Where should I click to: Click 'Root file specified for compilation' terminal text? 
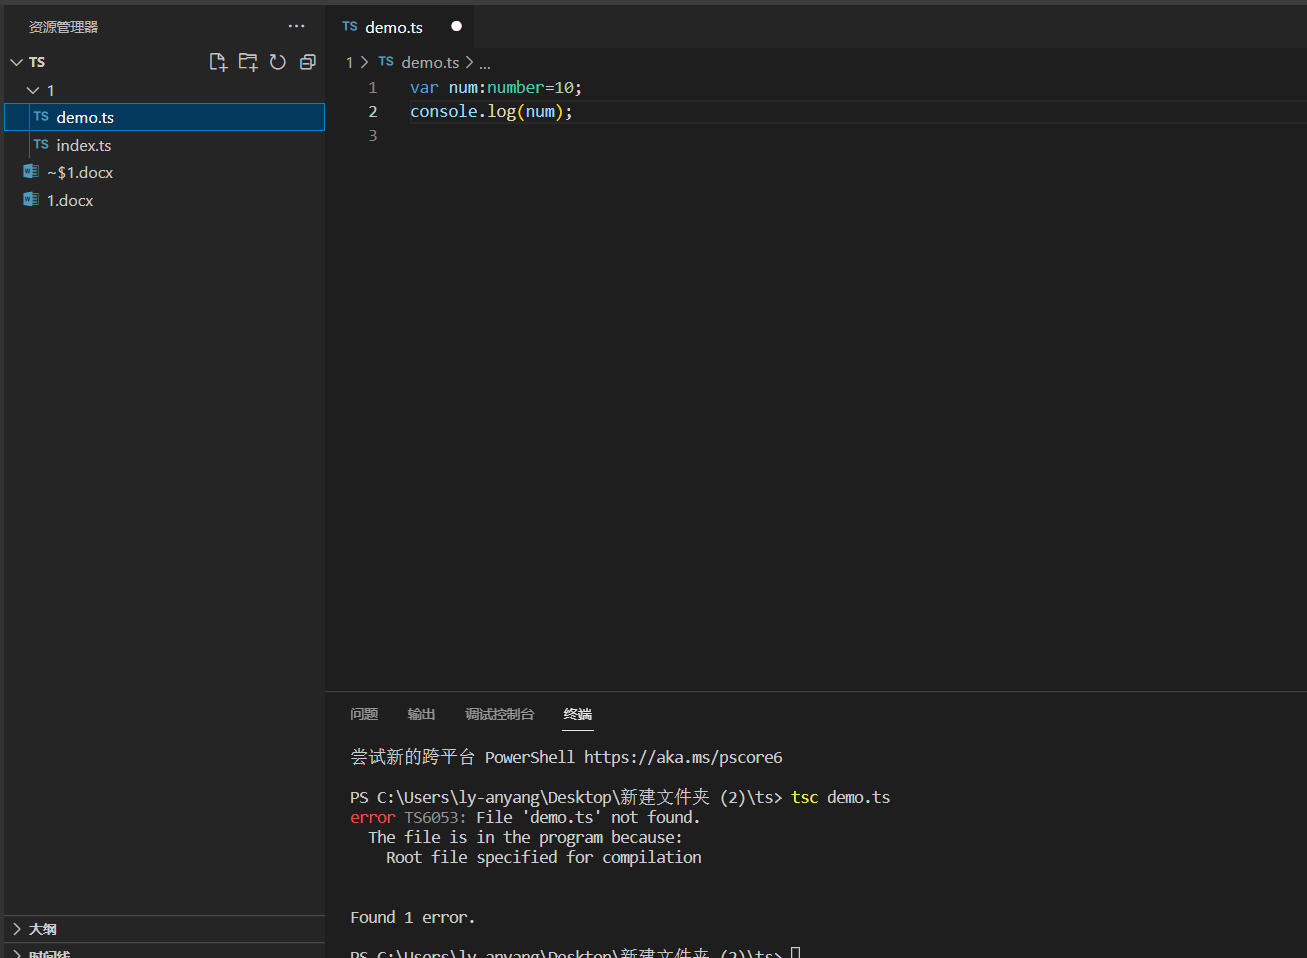(544, 857)
